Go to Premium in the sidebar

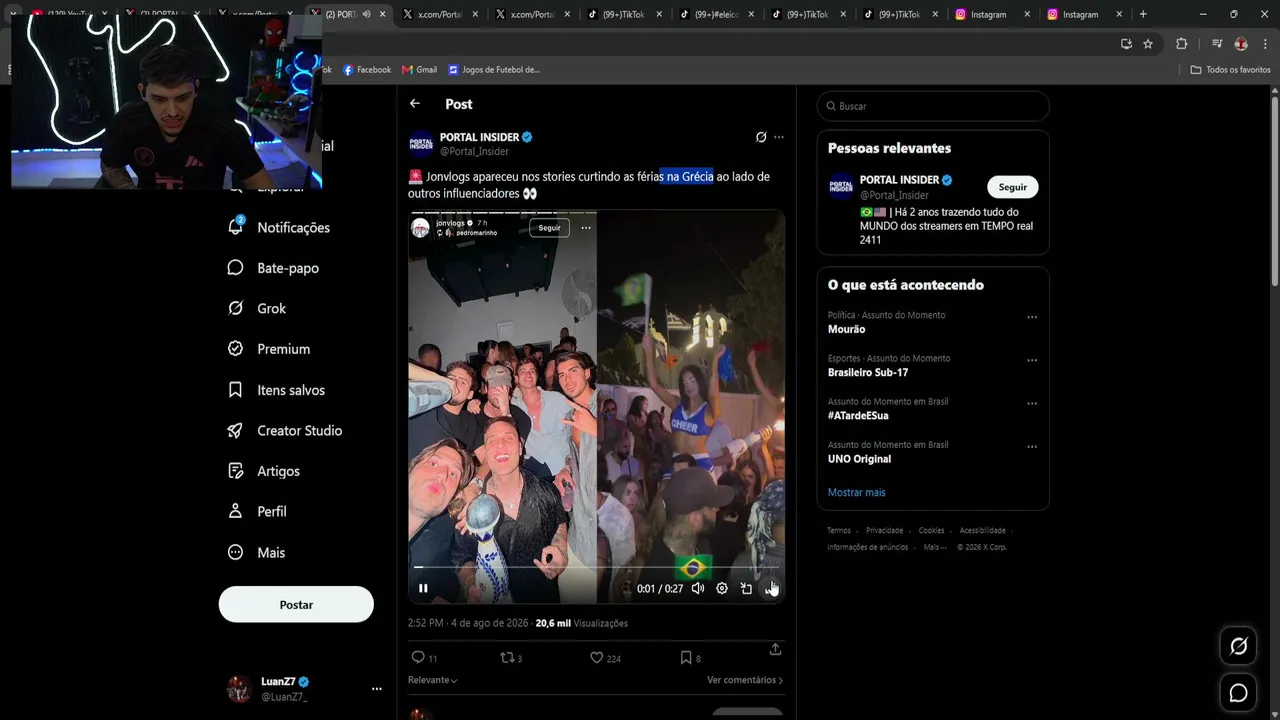click(269, 349)
